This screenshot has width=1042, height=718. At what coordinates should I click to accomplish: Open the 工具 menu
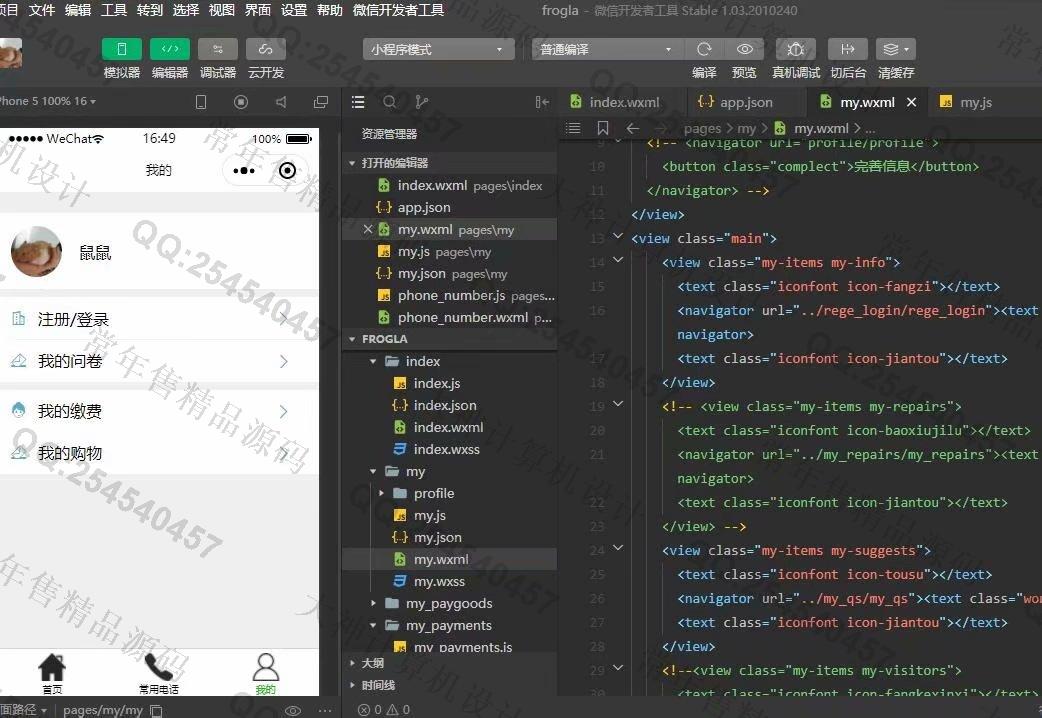point(114,10)
